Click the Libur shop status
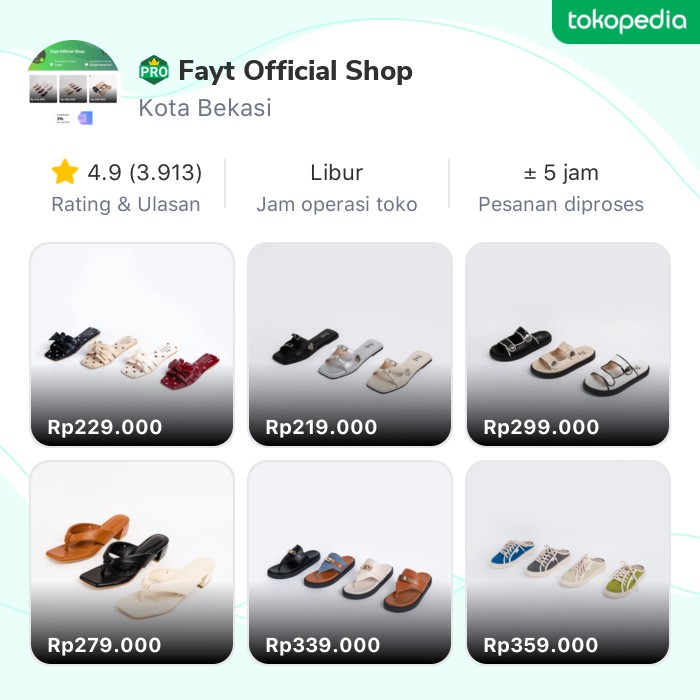 pyautogui.click(x=337, y=173)
